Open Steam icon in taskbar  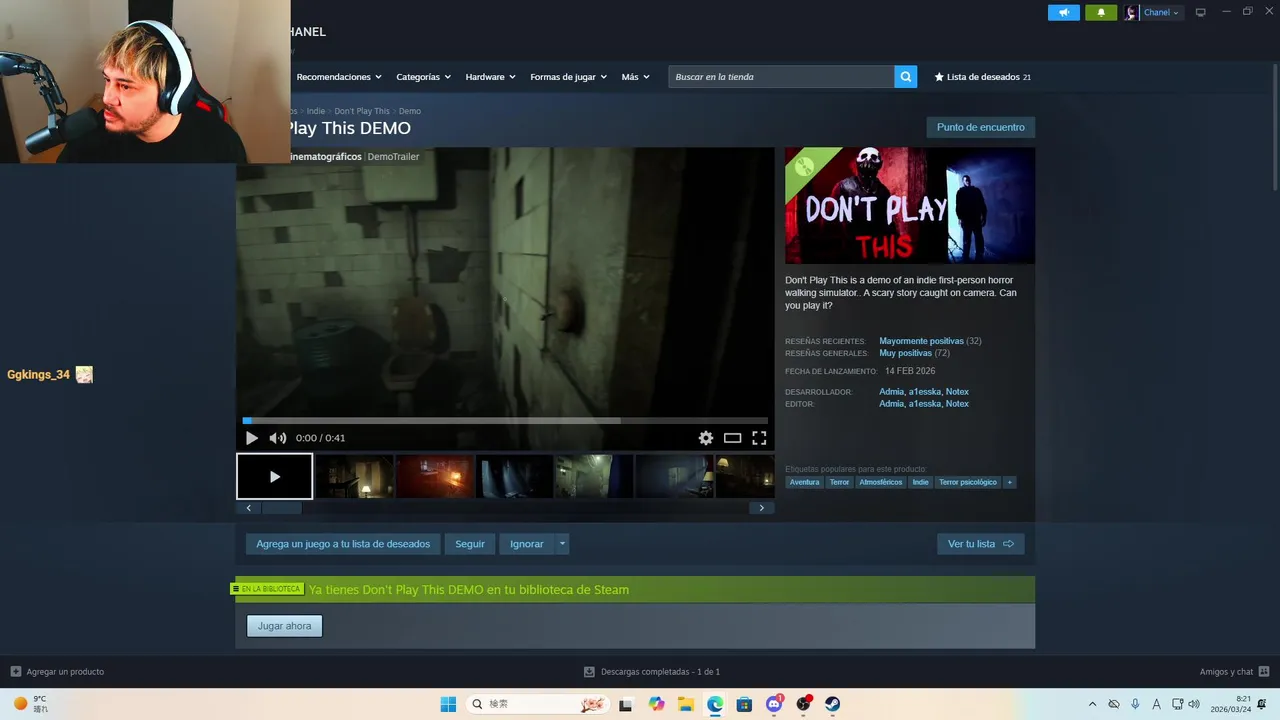point(832,704)
